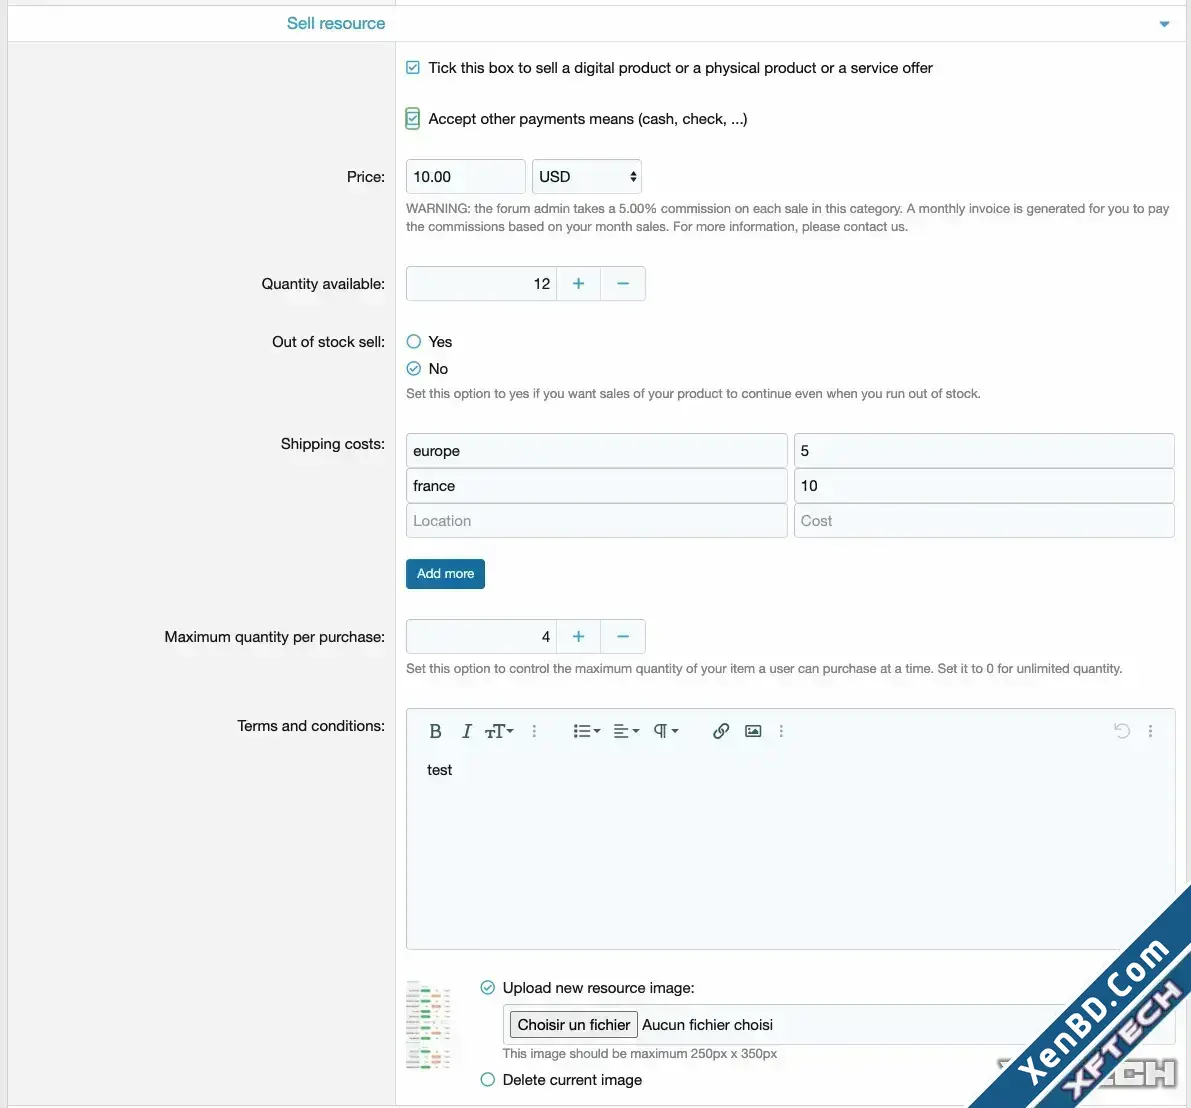This screenshot has width=1191, height=1108.
Task: Open the font size menu
Action: (499, 731)
